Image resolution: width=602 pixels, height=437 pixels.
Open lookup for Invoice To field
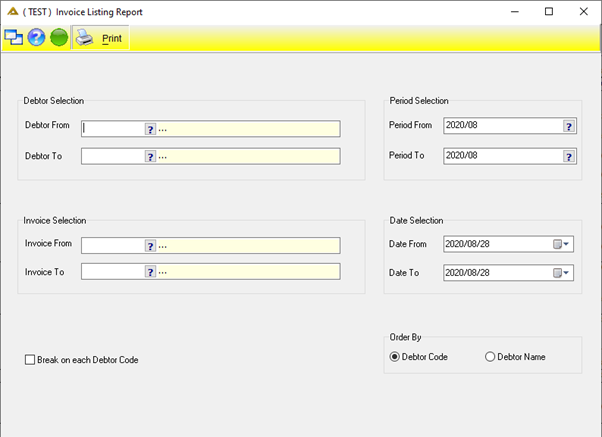(x=150, y=272)
